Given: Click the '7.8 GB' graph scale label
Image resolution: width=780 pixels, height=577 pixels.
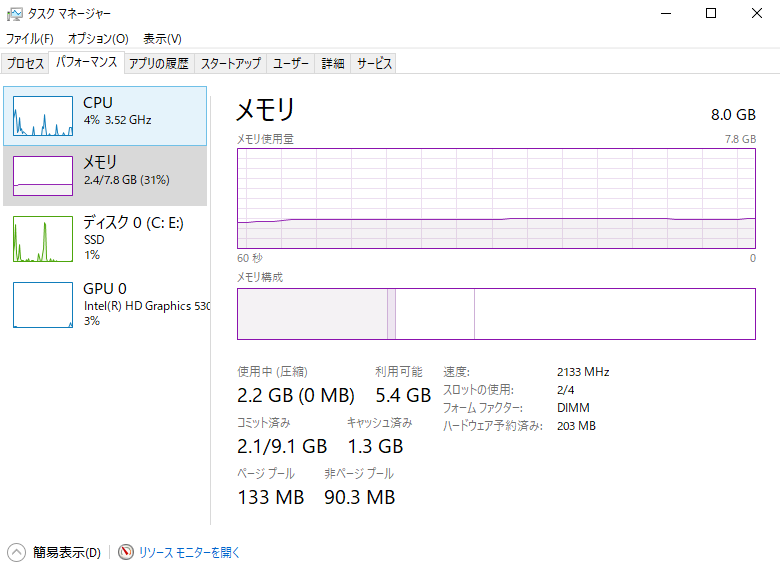Looking at the screenshot, I should pos(740,139).
